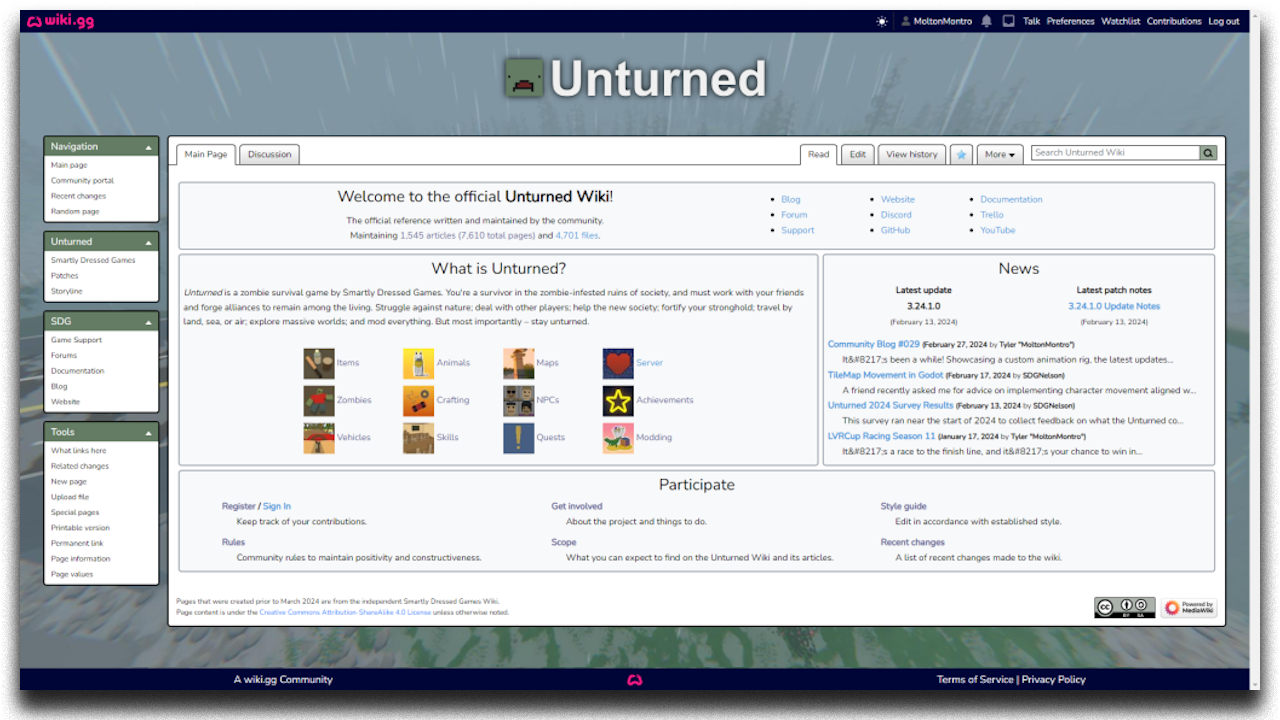Toggle the light/dark theme sun icon
Image resolution: width=1280 pixels, height=720 pixels.
click(882, 21)
